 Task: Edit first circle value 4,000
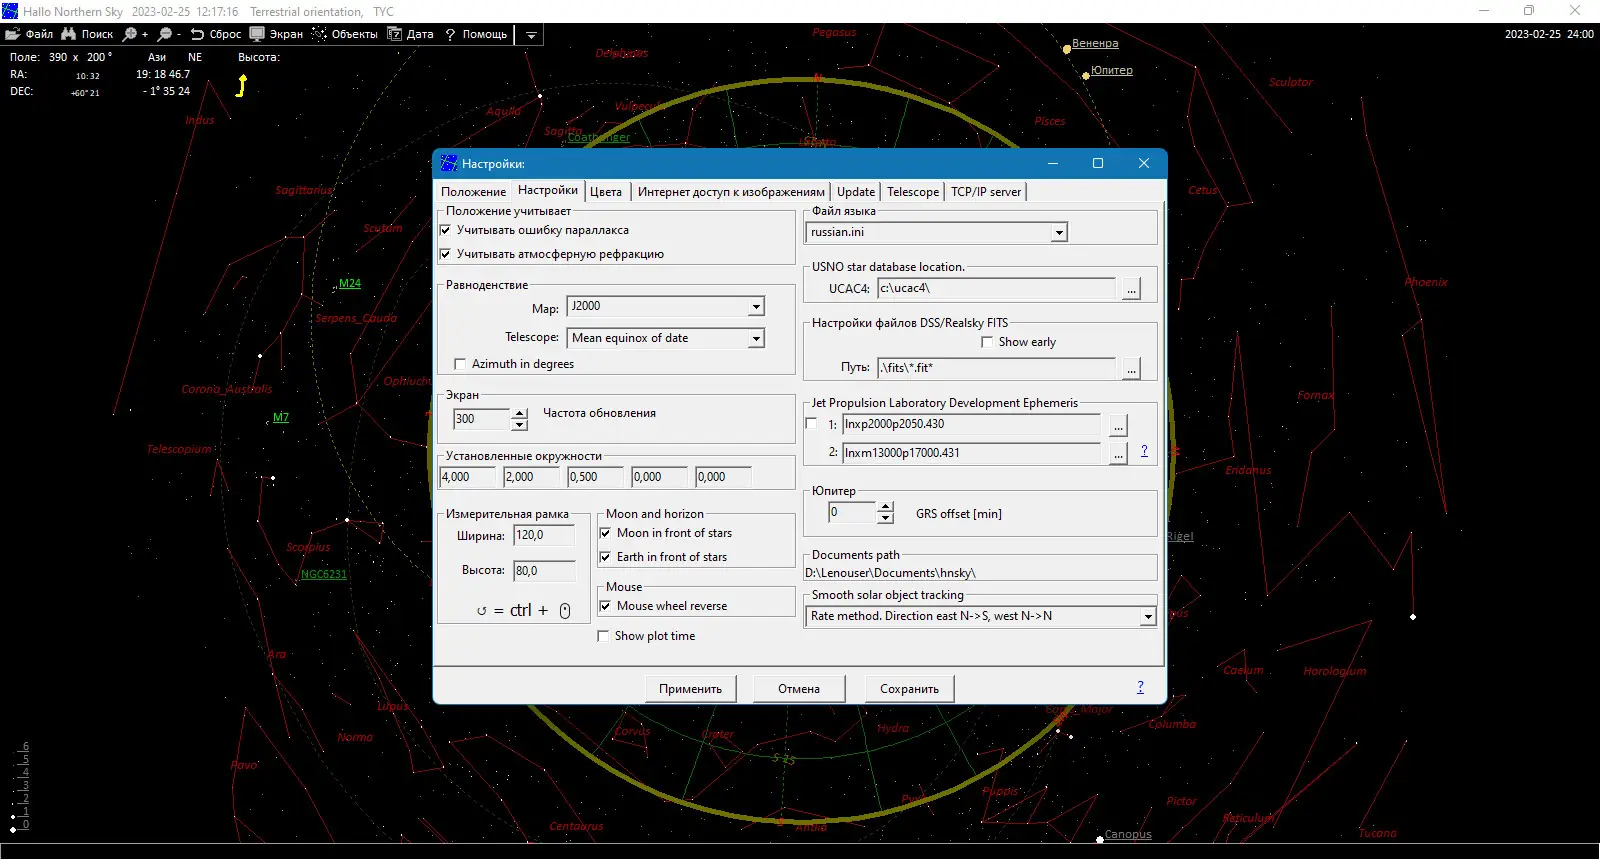pos(467,478)
